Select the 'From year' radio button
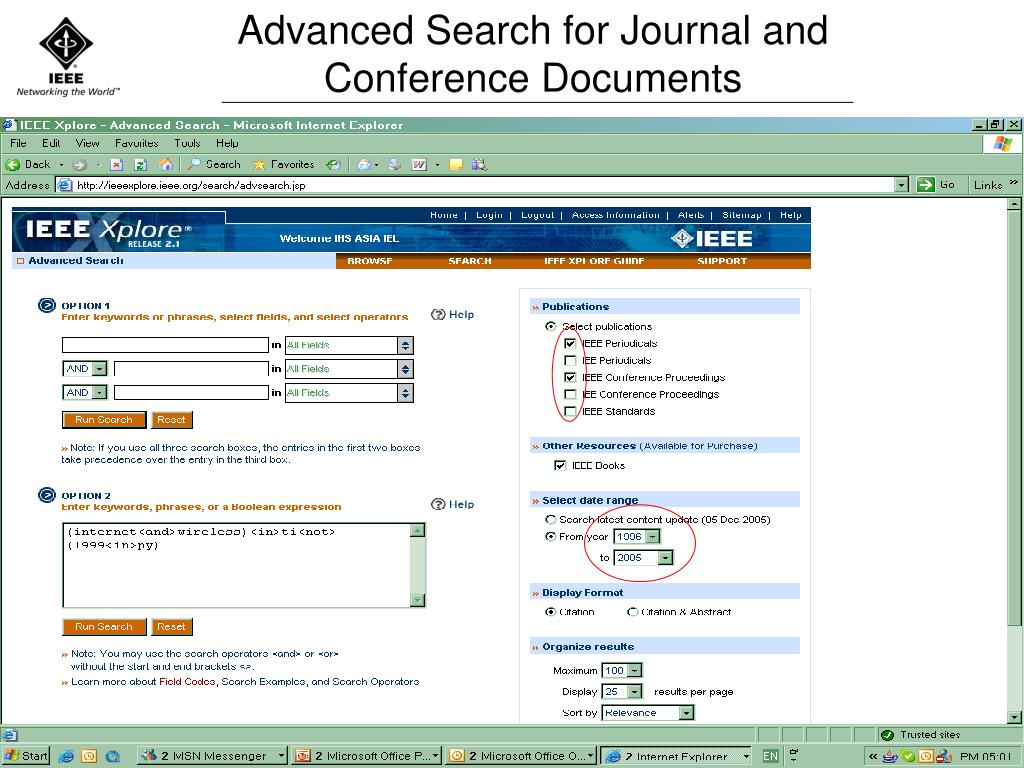This screenshot has width=1024, height=768. (551, 537)
